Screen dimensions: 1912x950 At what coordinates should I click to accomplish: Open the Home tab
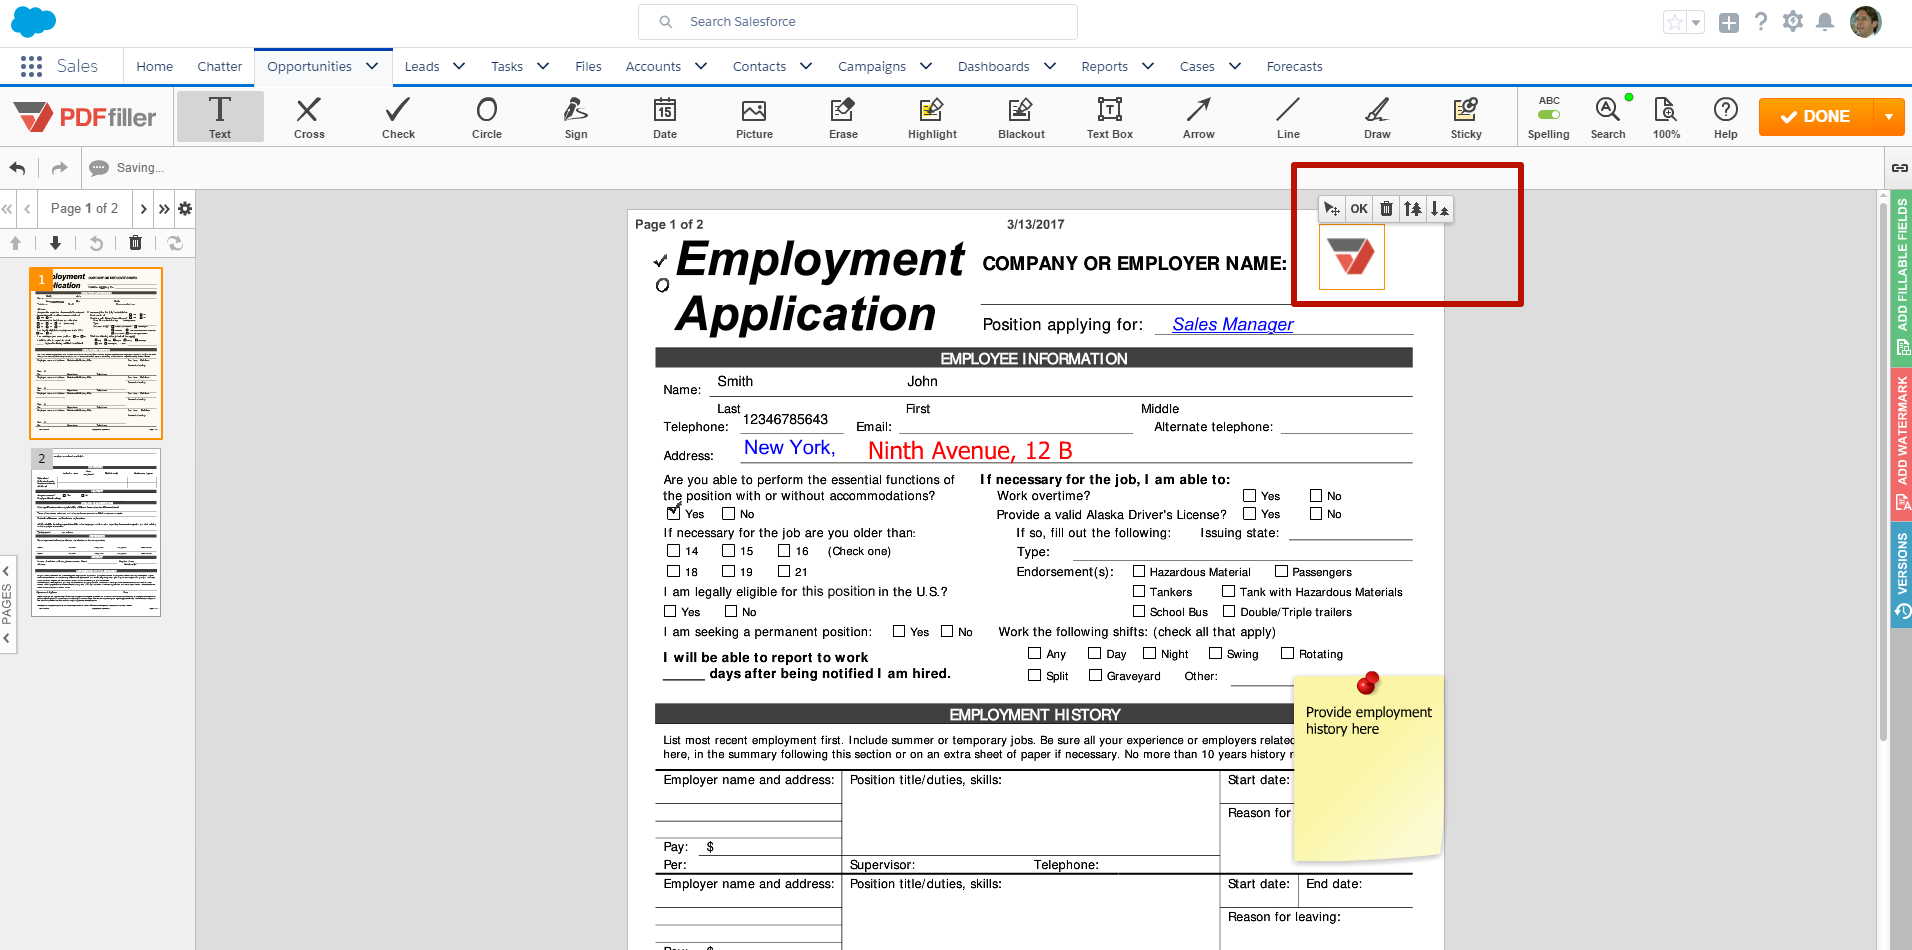point(154,66)
